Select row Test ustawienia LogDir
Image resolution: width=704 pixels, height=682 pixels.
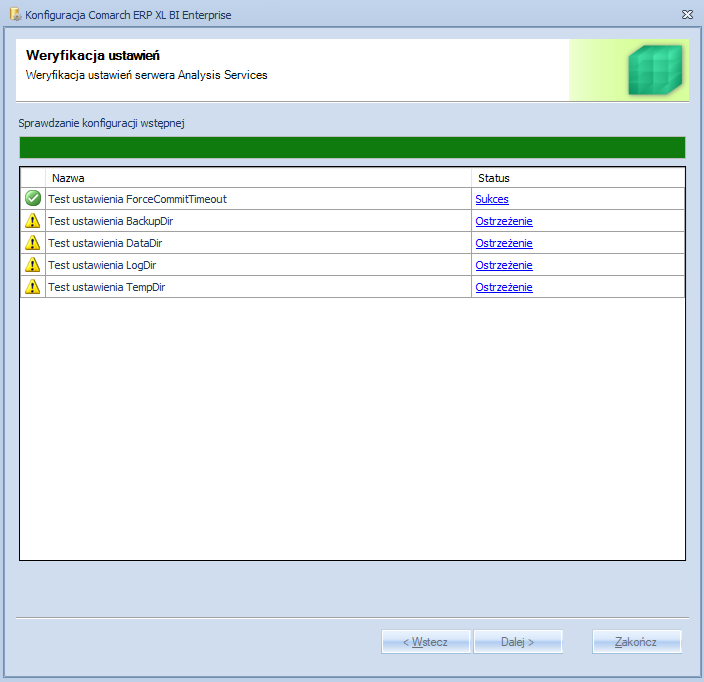click(x=352, y=264)
